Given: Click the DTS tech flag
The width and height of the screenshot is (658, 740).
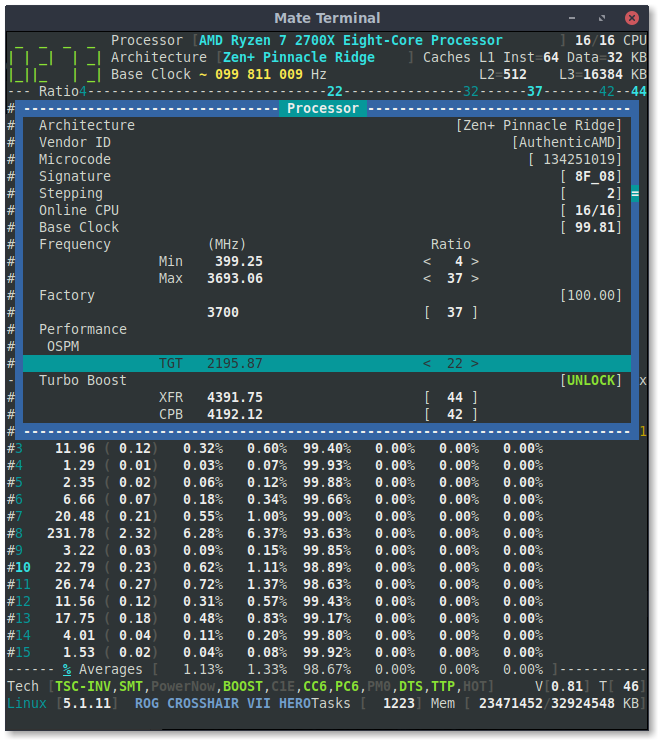Looking at the screenshot, I should pyautogui.click(x=411, y=686).
